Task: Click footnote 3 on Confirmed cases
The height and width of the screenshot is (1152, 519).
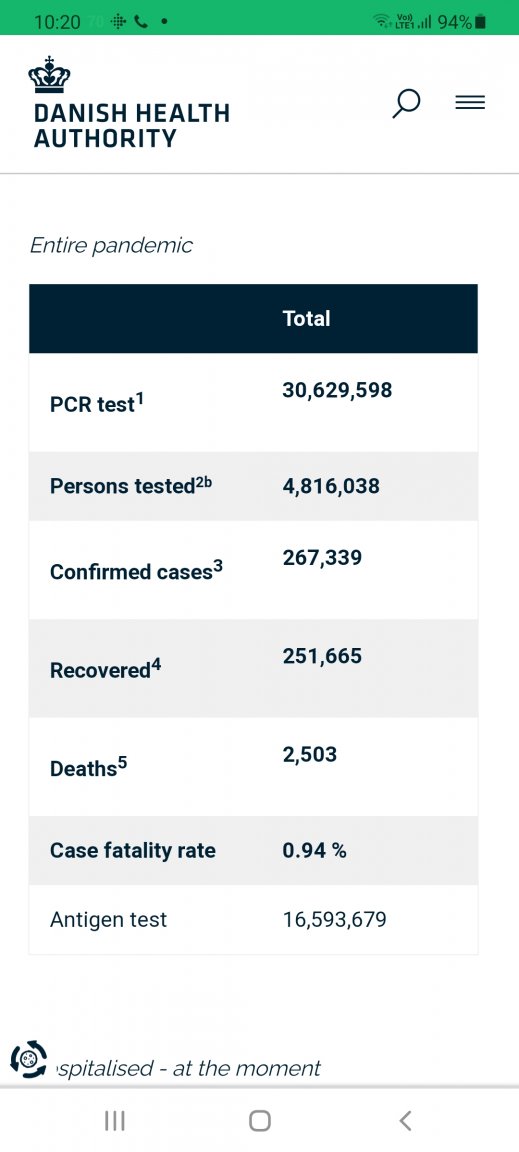Action: click(x=218, y=566)
